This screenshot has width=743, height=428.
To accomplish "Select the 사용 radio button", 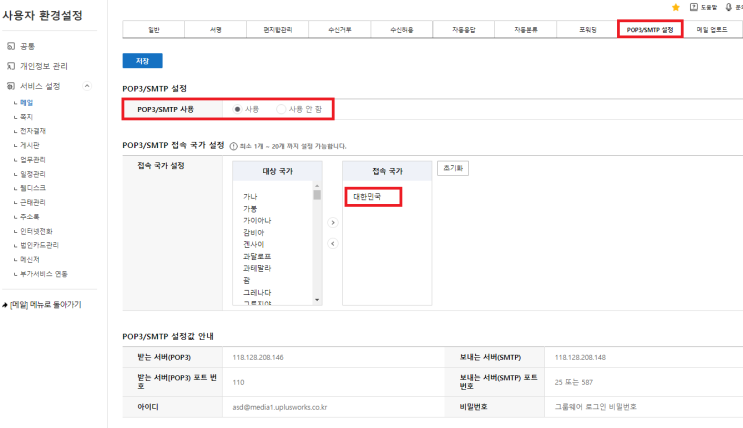I will [x=237, y=109].
